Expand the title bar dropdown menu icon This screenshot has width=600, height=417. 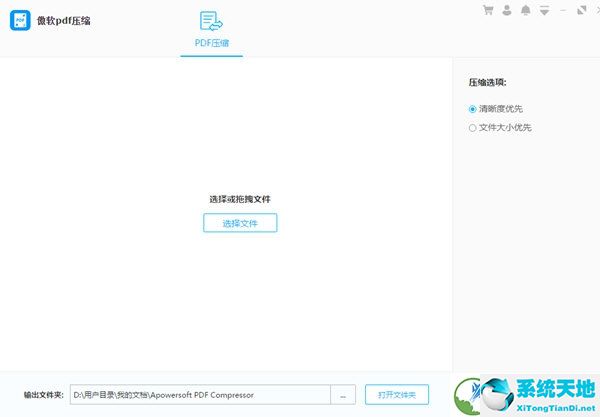pyautogui.click(x=545, y=11)
